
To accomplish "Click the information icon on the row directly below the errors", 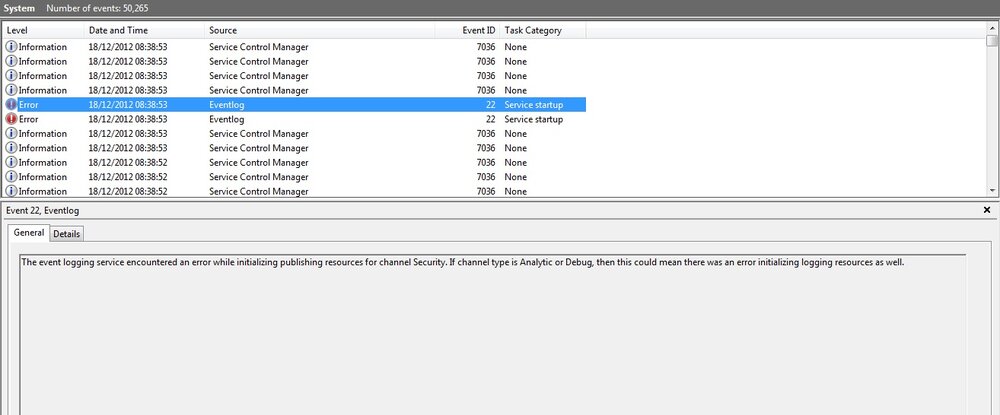I will click(11, 134).
